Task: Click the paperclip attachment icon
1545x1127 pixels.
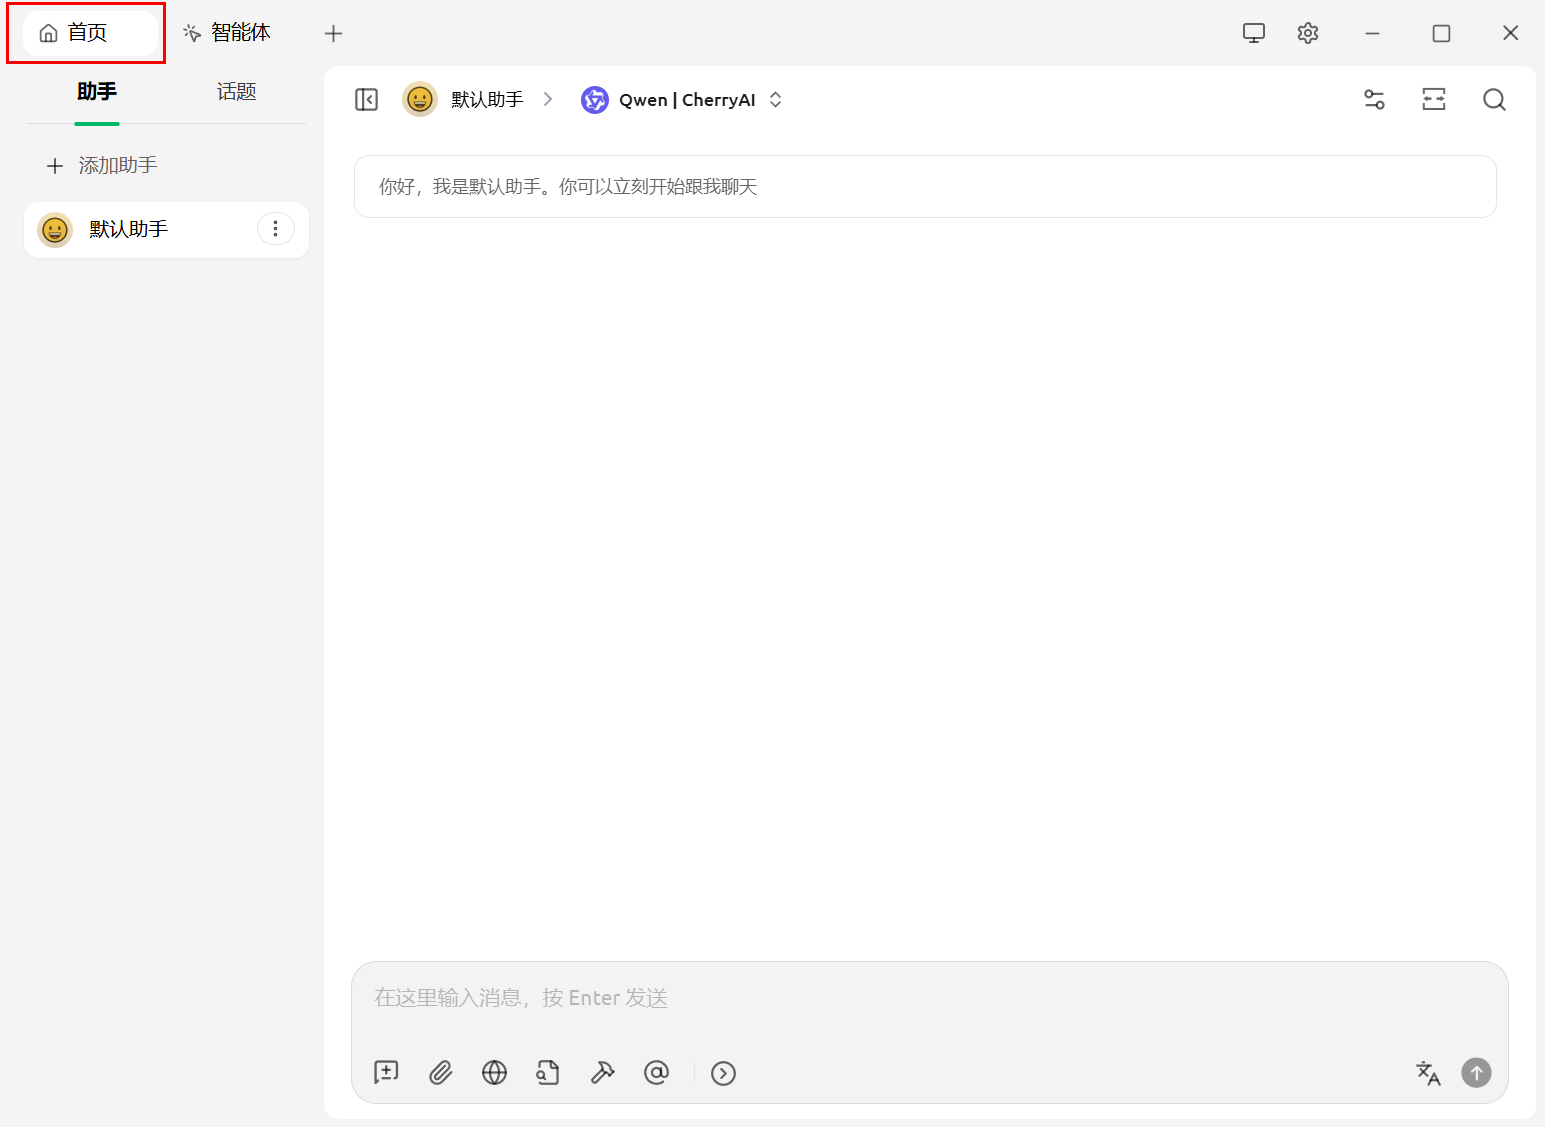Action: coord(440,1073)
